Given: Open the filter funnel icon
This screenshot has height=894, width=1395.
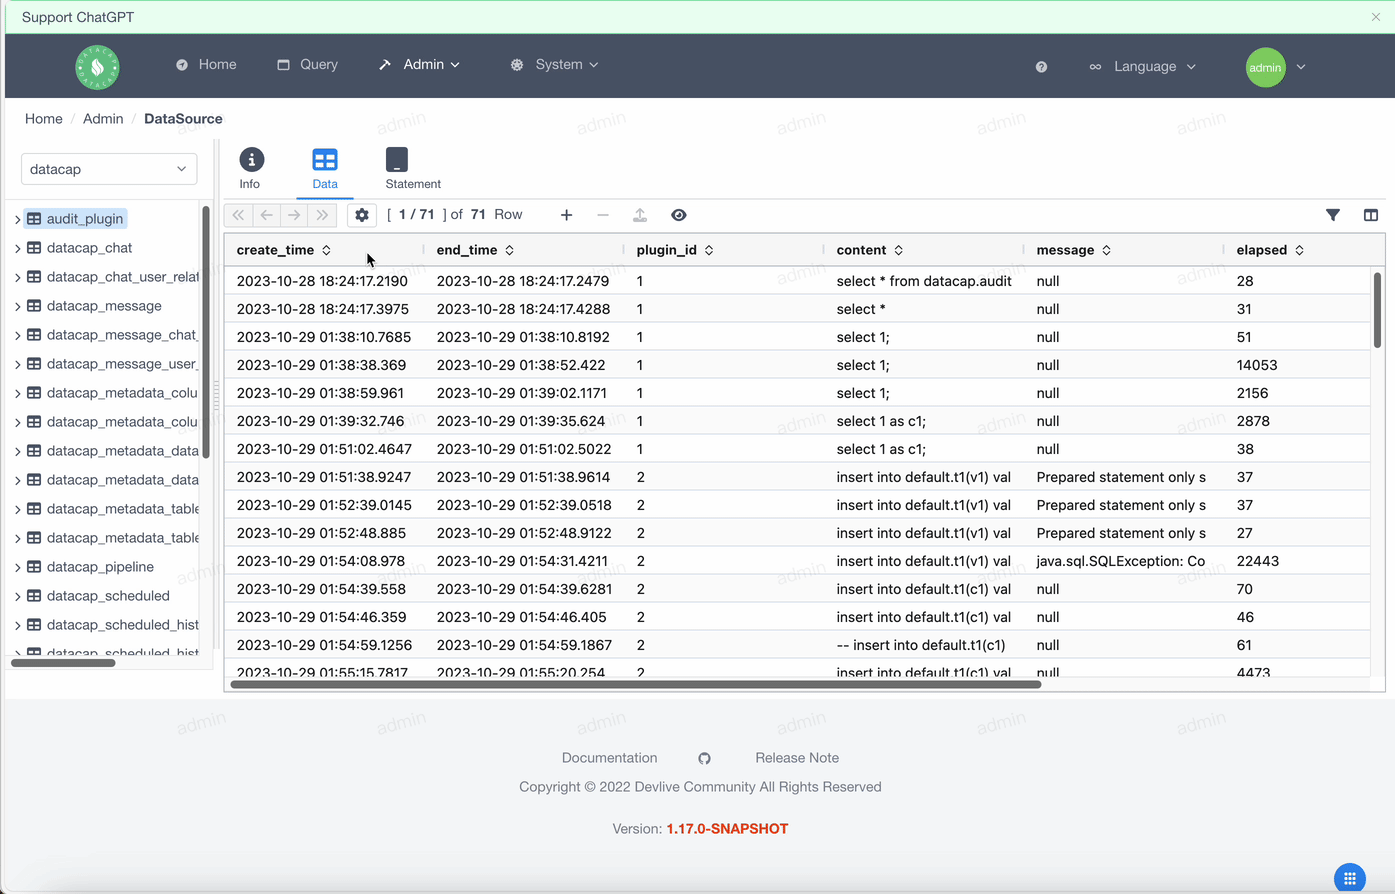Looking at the screenshot, I should pos(1333,215).
